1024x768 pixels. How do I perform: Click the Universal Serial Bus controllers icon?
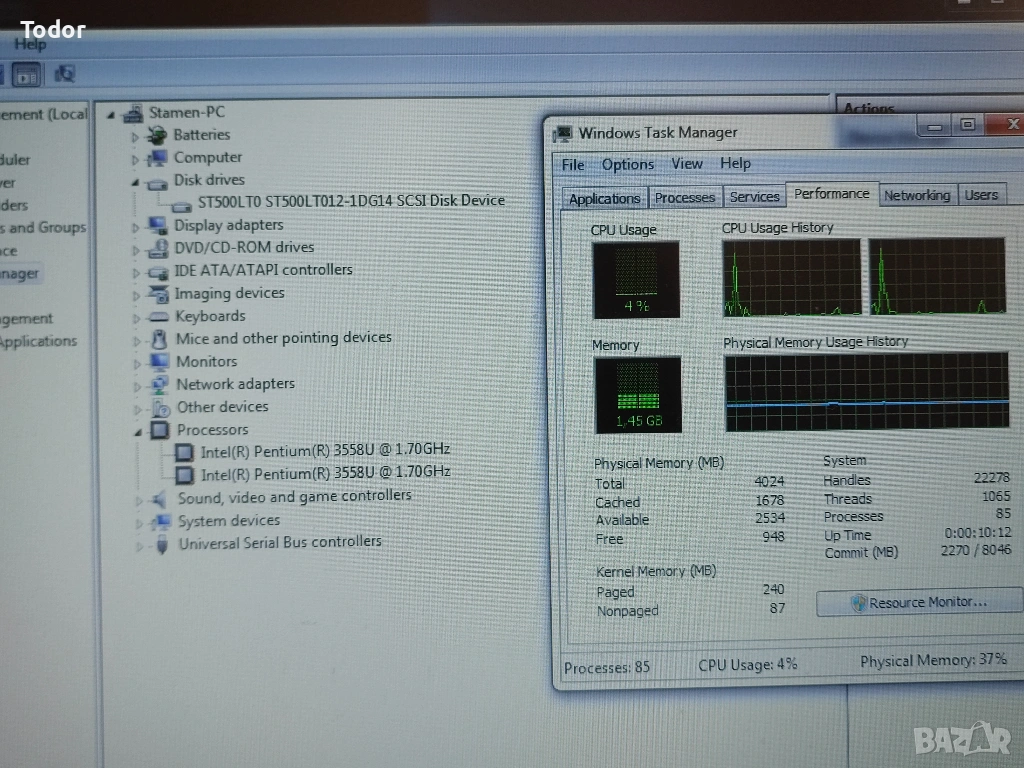[x=161, y=545]
